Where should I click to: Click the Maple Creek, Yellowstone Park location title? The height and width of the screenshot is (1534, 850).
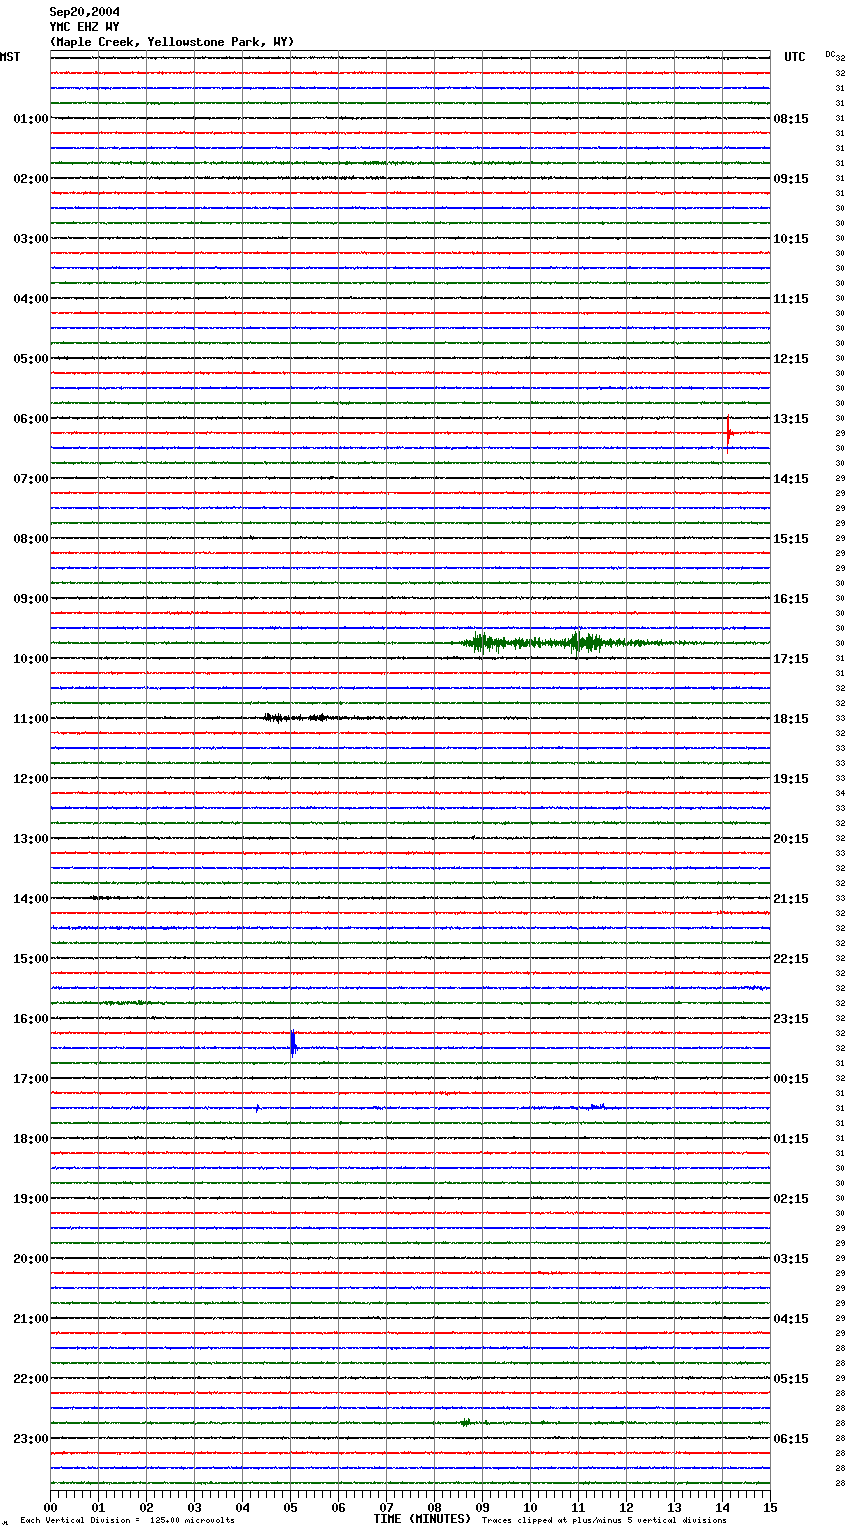pos(172,42)
